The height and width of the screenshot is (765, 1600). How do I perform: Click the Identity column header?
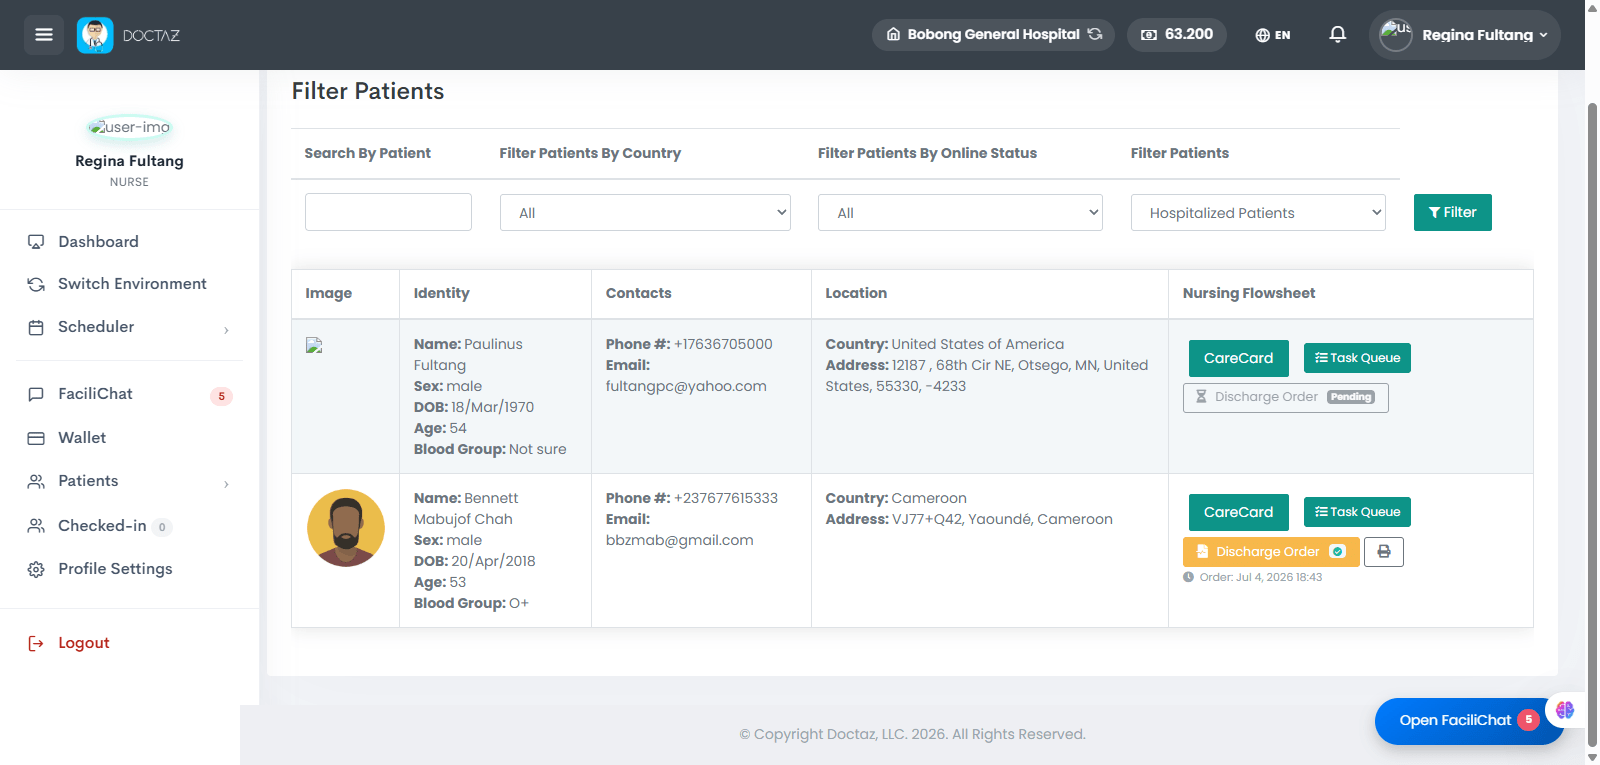point(441,293)
